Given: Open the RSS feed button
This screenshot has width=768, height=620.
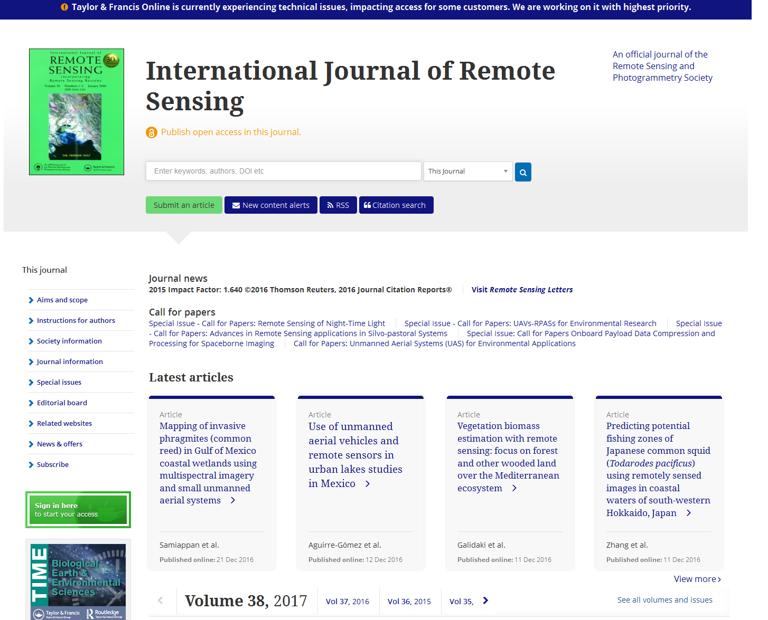Looking at the screenshot, I should (x=337, y=205).
